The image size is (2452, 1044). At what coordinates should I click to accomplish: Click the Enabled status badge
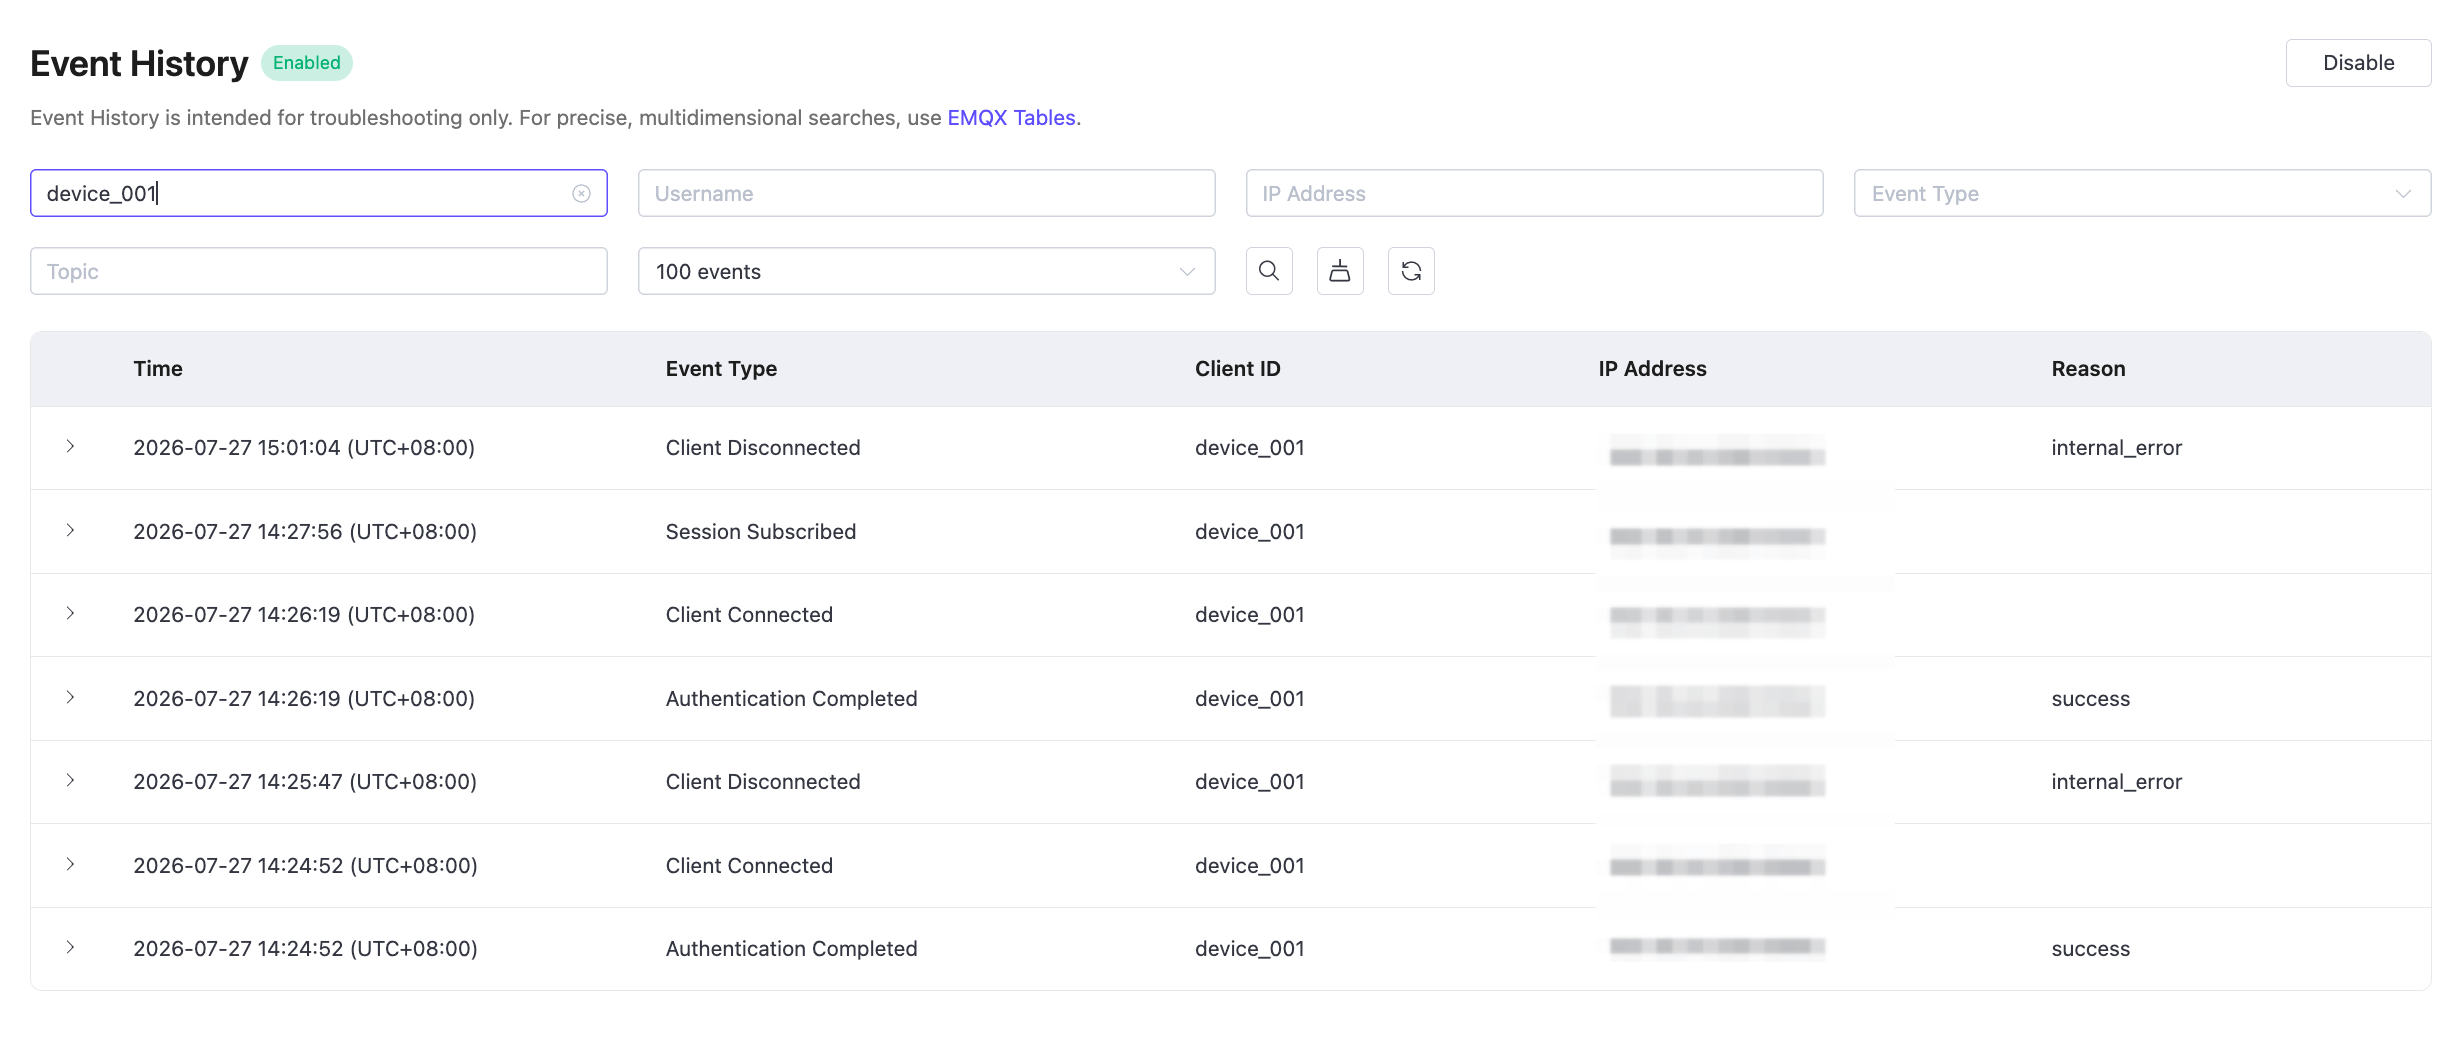[307, 63]
